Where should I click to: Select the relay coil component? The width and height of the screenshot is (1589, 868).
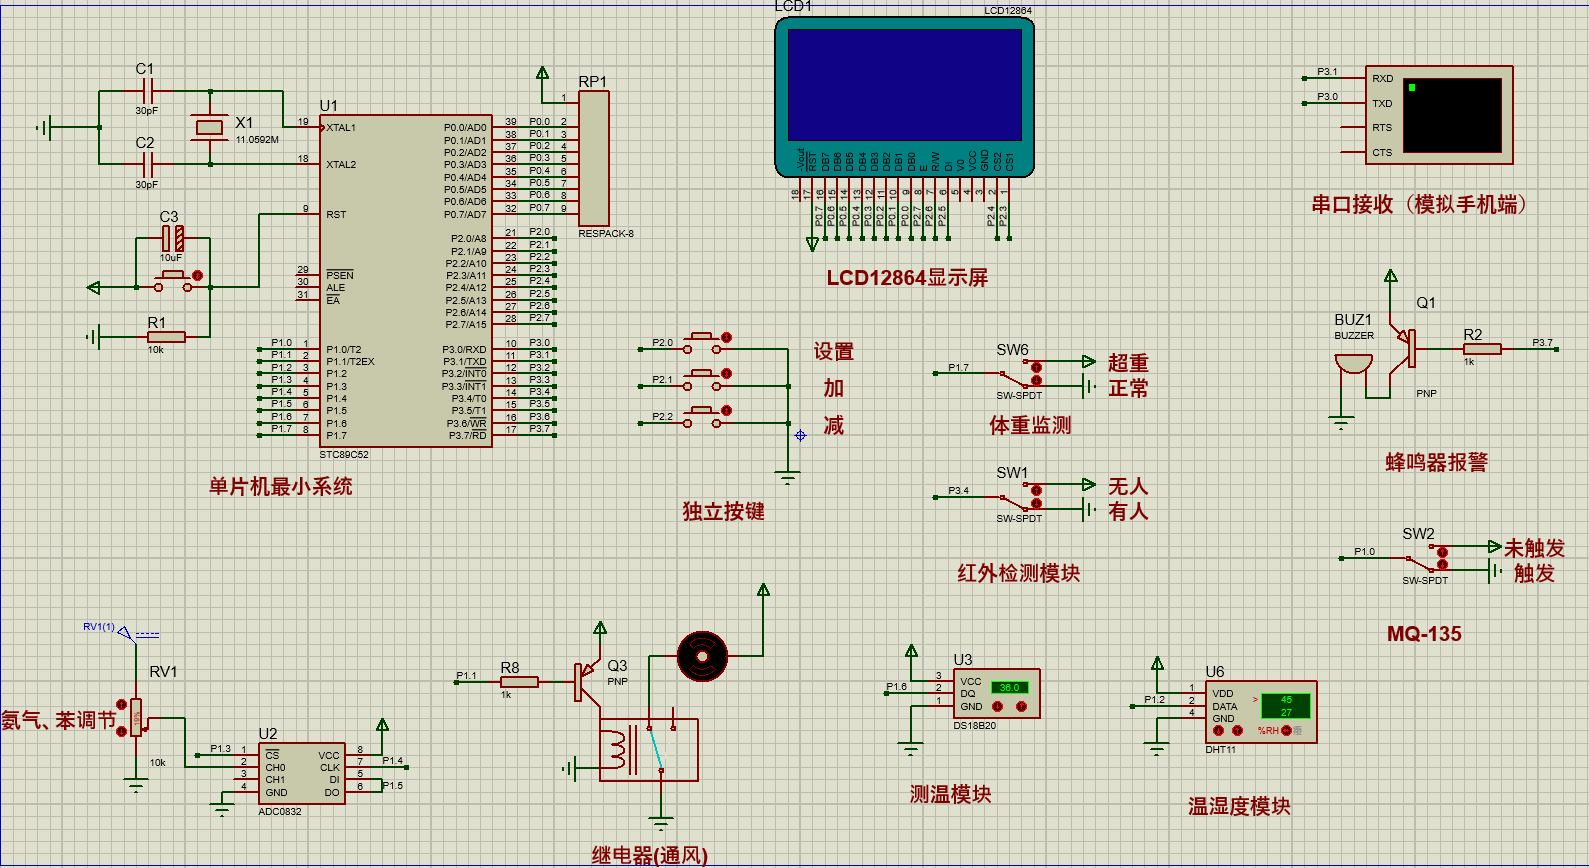coord(614,750)
